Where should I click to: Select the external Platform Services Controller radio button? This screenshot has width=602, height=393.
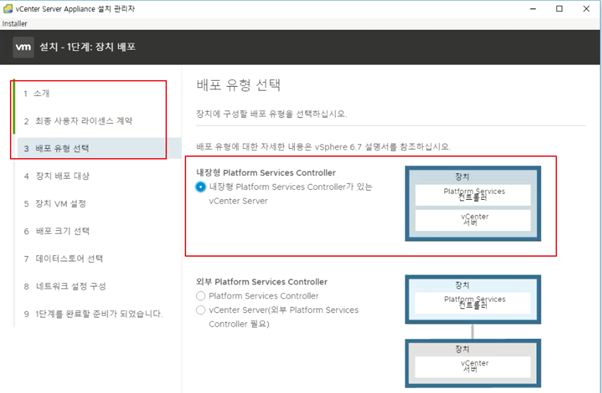click(x=200, y=296)
